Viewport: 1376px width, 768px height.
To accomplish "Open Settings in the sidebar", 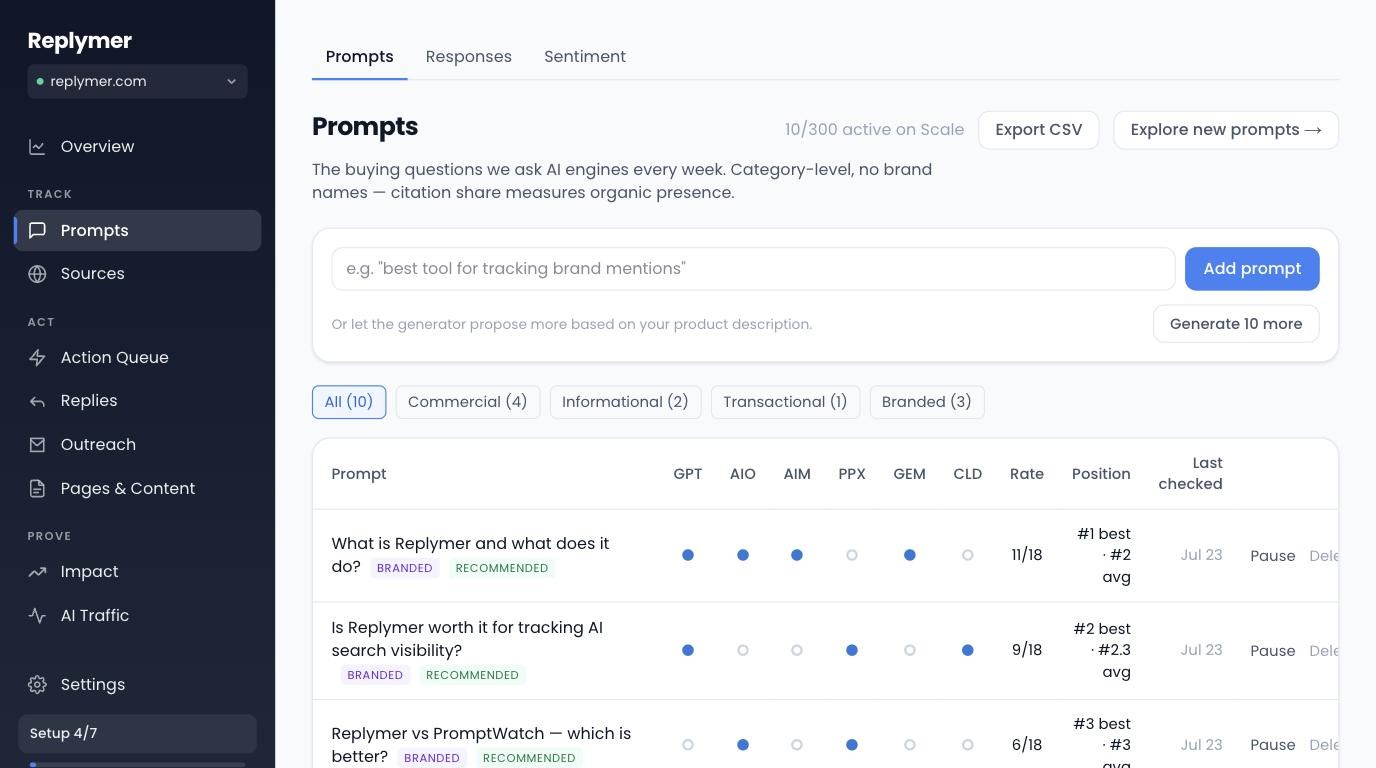I will coord(137,685).
